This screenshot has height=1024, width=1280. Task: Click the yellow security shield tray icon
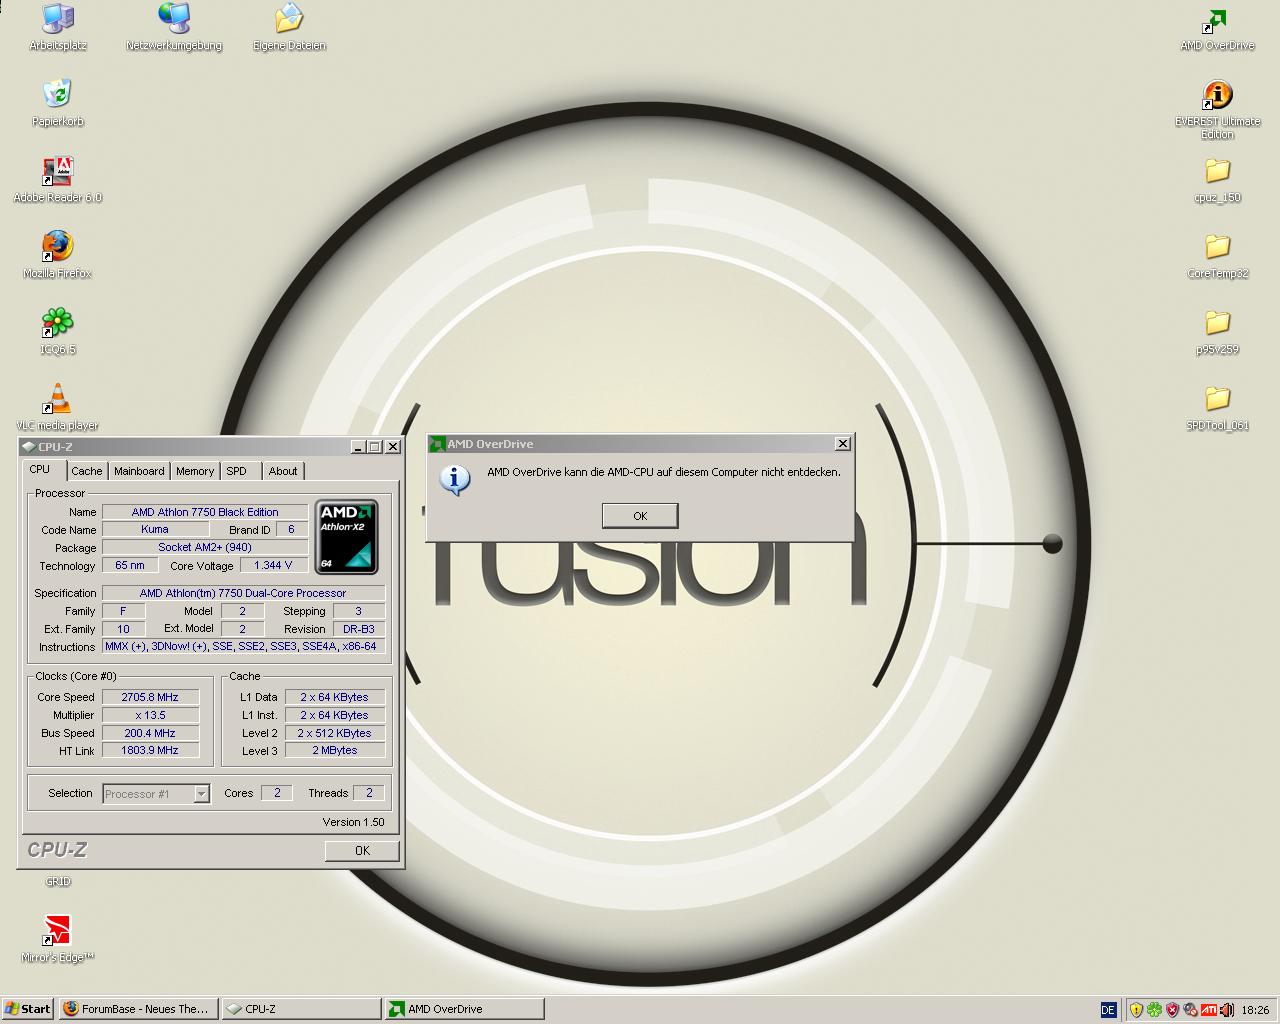click(x=1136, y=1010)
